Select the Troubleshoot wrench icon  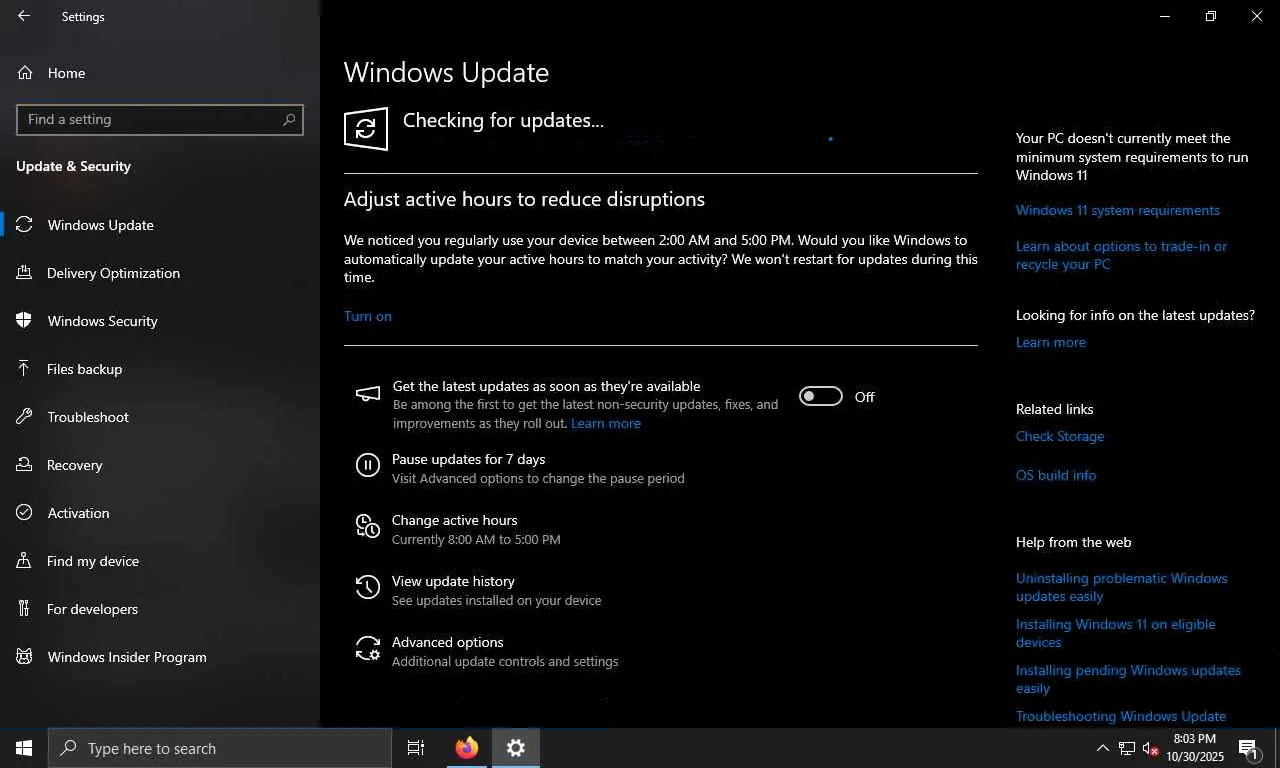tap(25, 417)
